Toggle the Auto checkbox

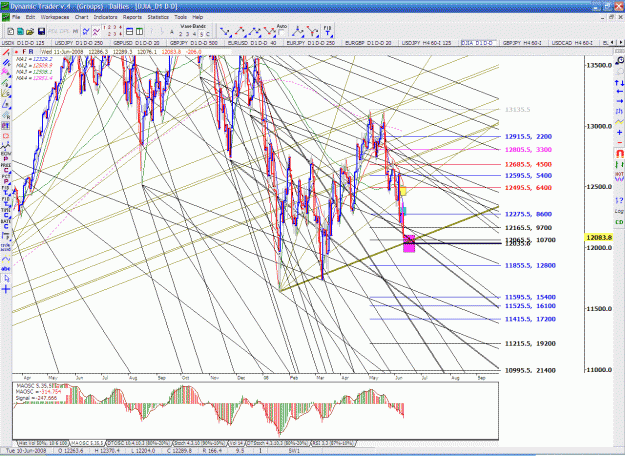pos(281,33)
